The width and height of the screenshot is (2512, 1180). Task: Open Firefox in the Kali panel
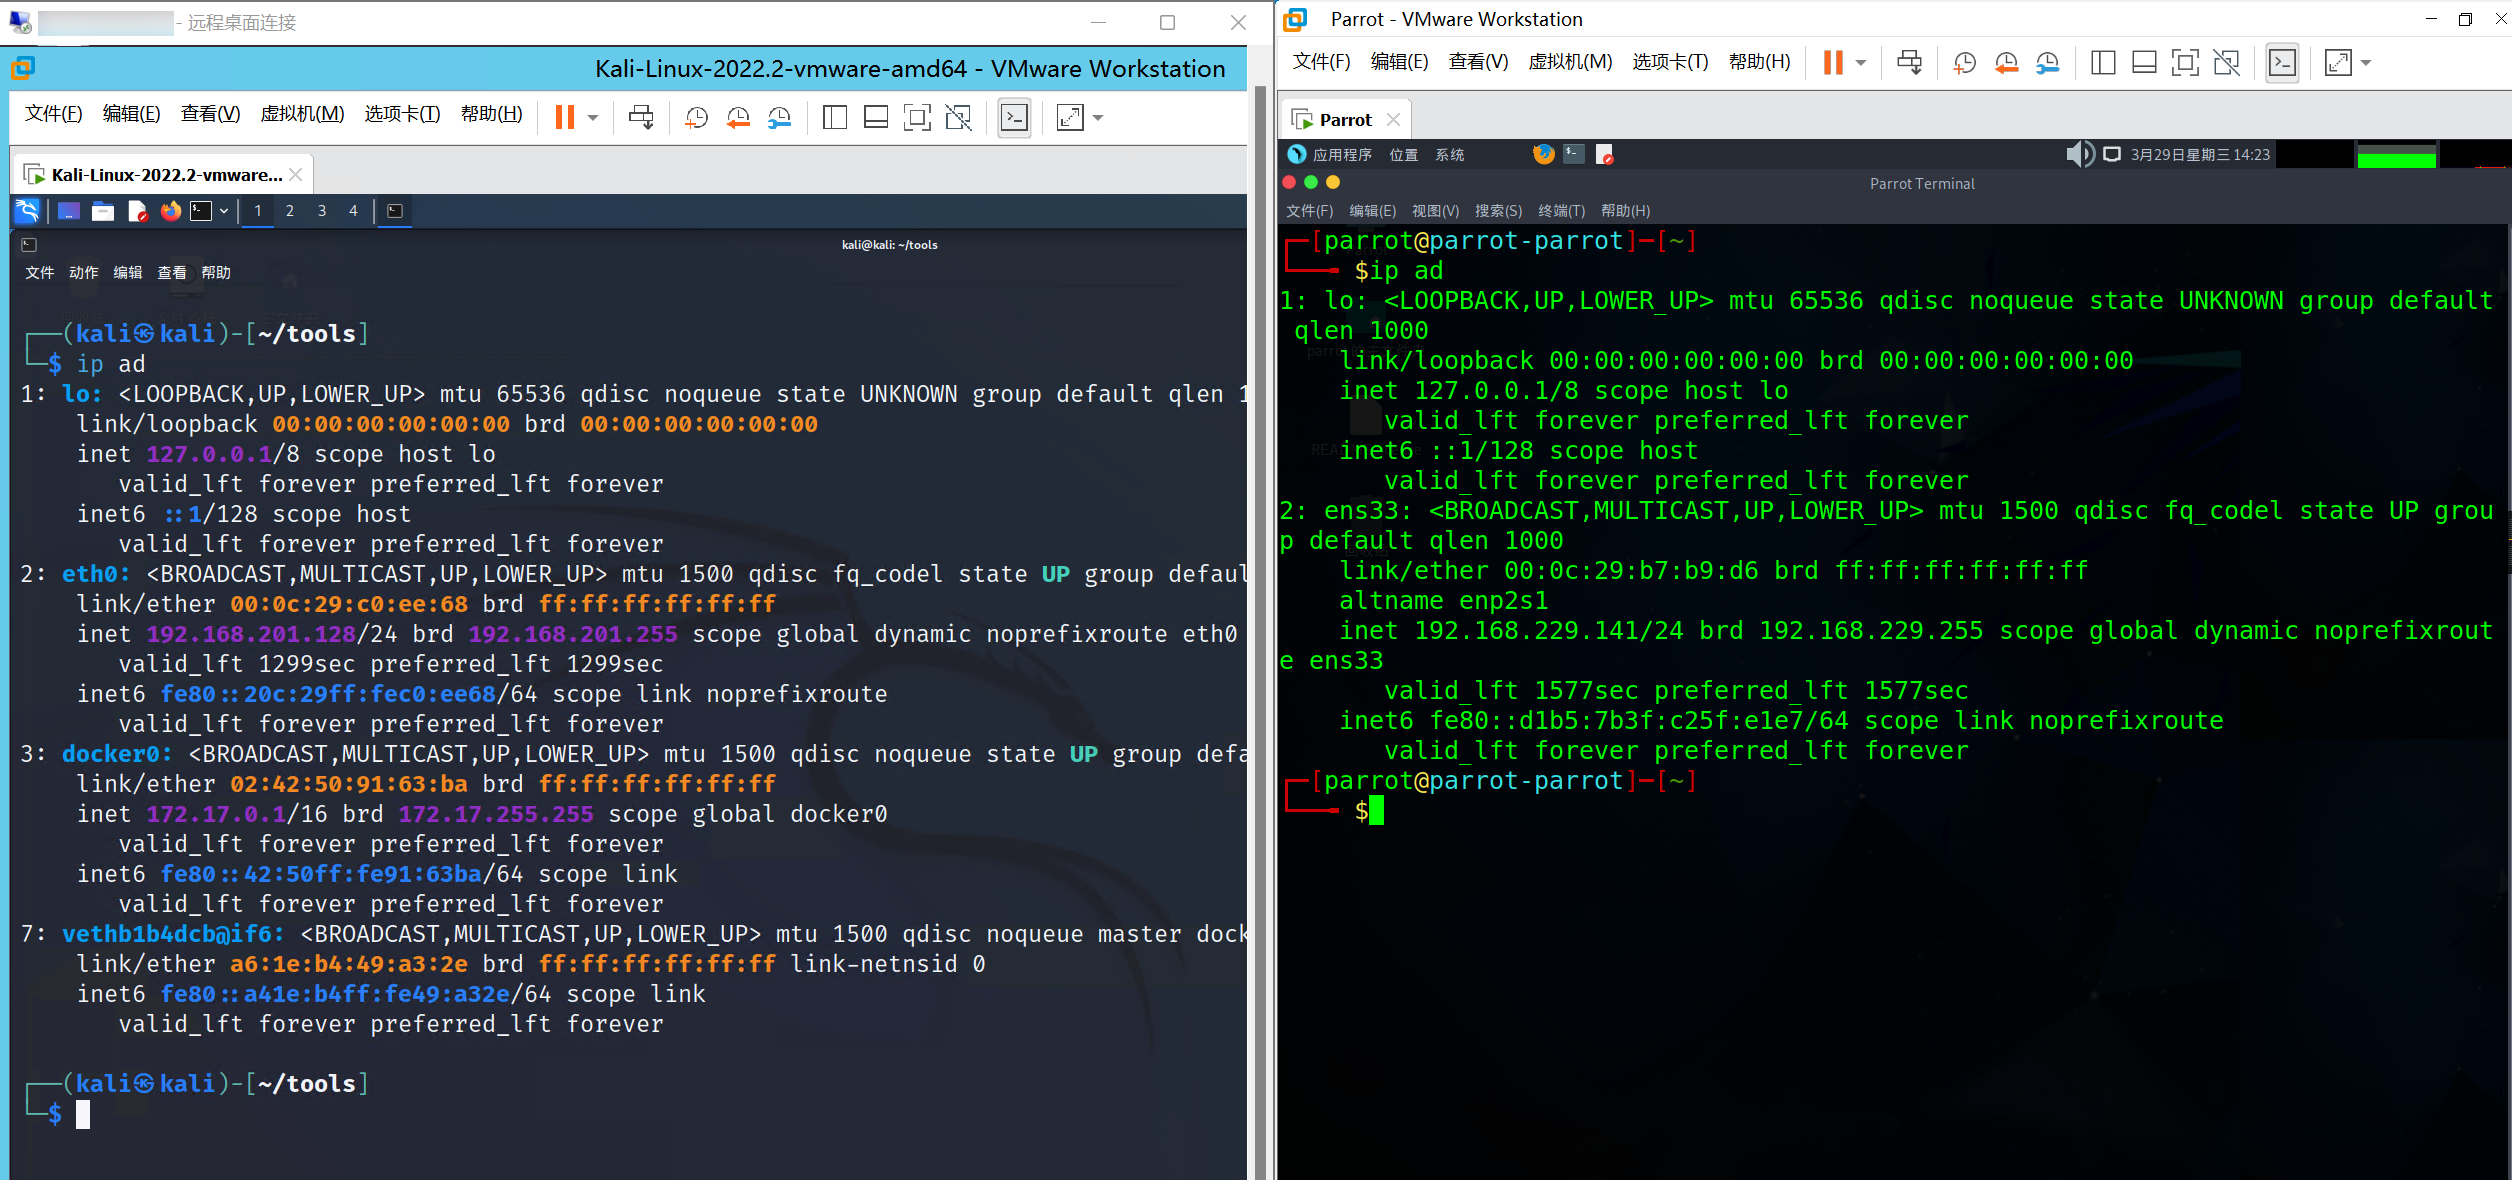pos(171,211)
